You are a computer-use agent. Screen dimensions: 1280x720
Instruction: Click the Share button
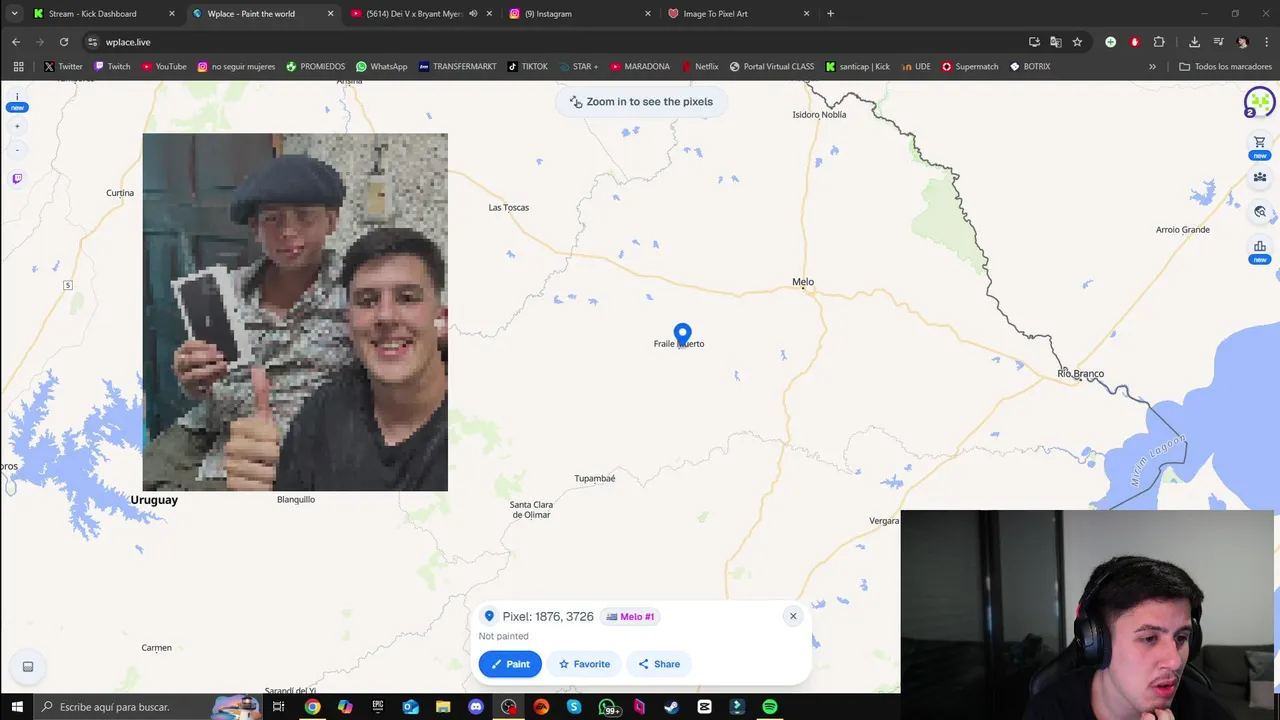tap(659, 664)
